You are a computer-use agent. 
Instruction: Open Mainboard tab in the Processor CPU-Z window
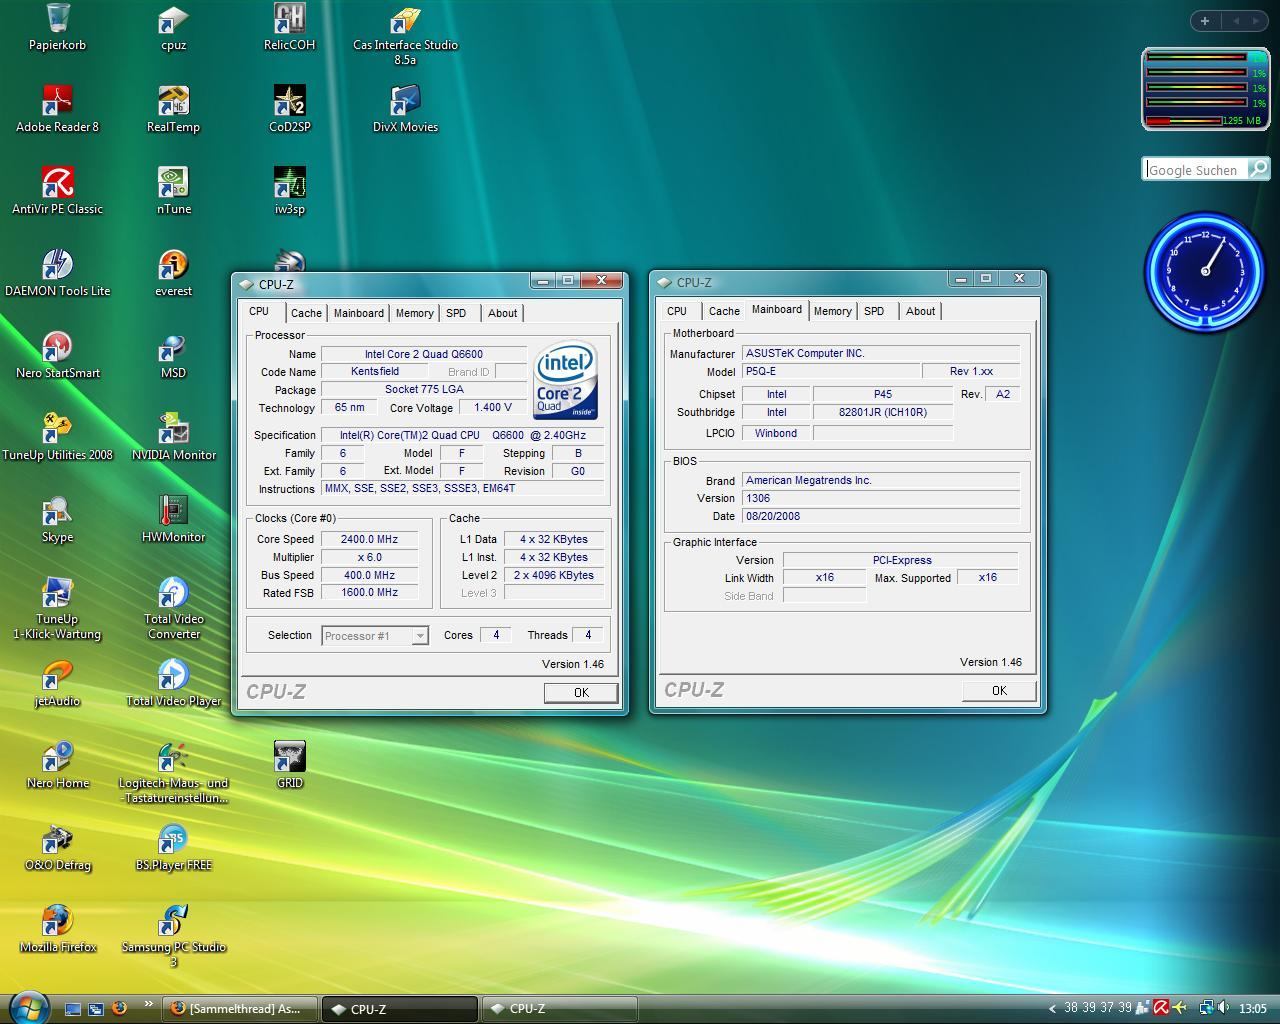pyautogui.click(x=358, y=313)
